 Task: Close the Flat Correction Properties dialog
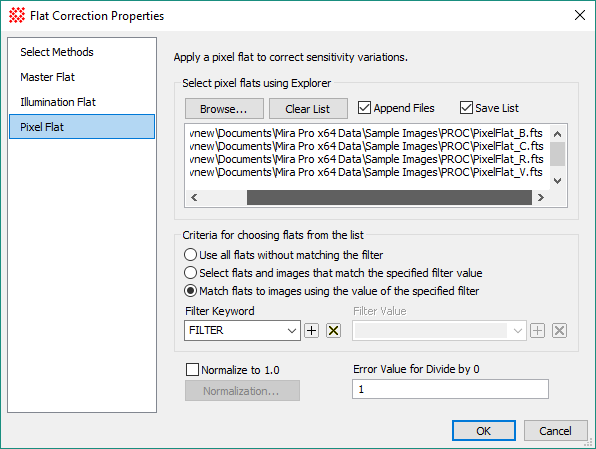[x=580, y=15]
